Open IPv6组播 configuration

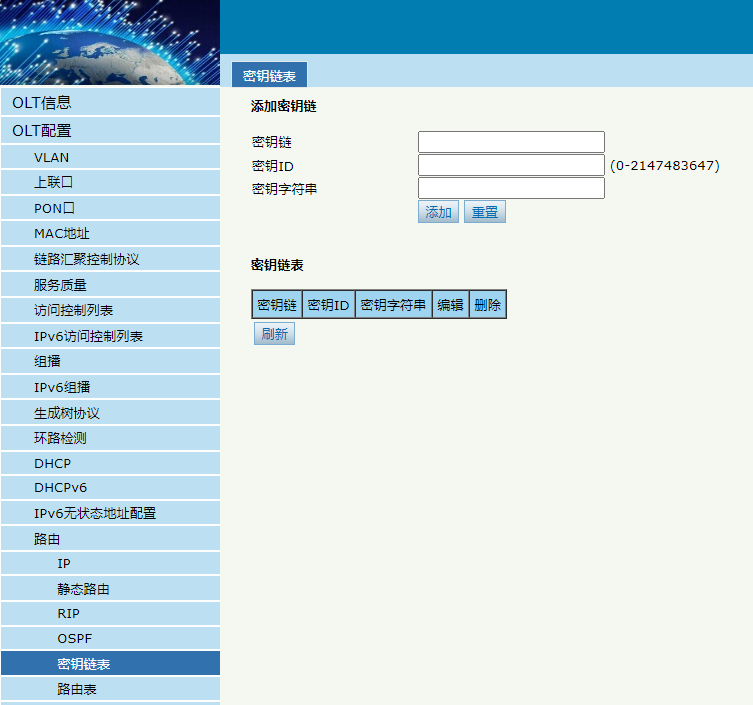110,387
